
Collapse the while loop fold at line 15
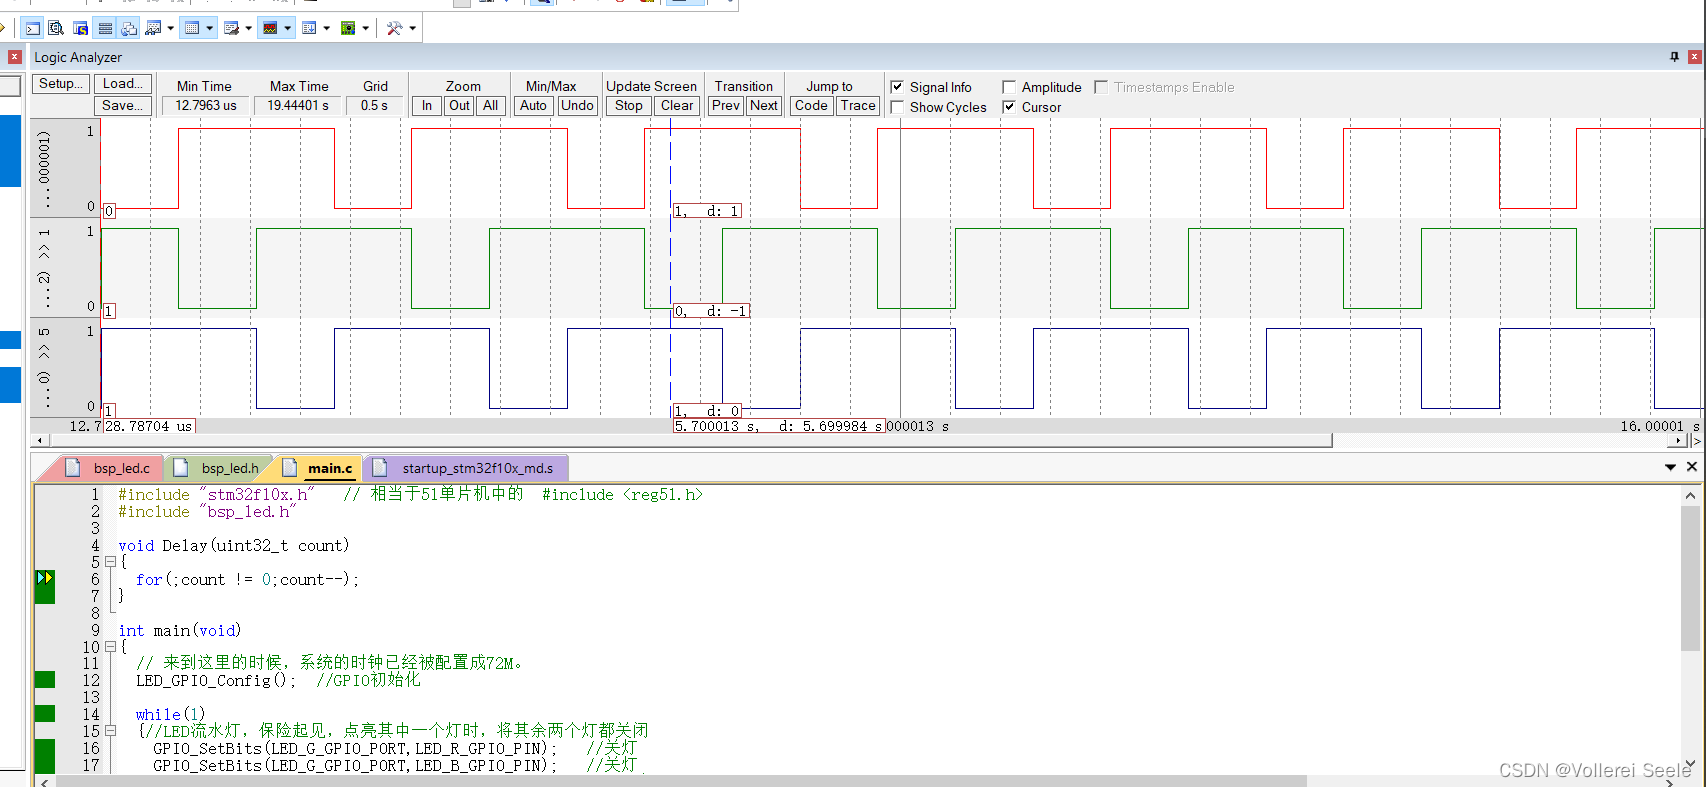click(110, 731)
